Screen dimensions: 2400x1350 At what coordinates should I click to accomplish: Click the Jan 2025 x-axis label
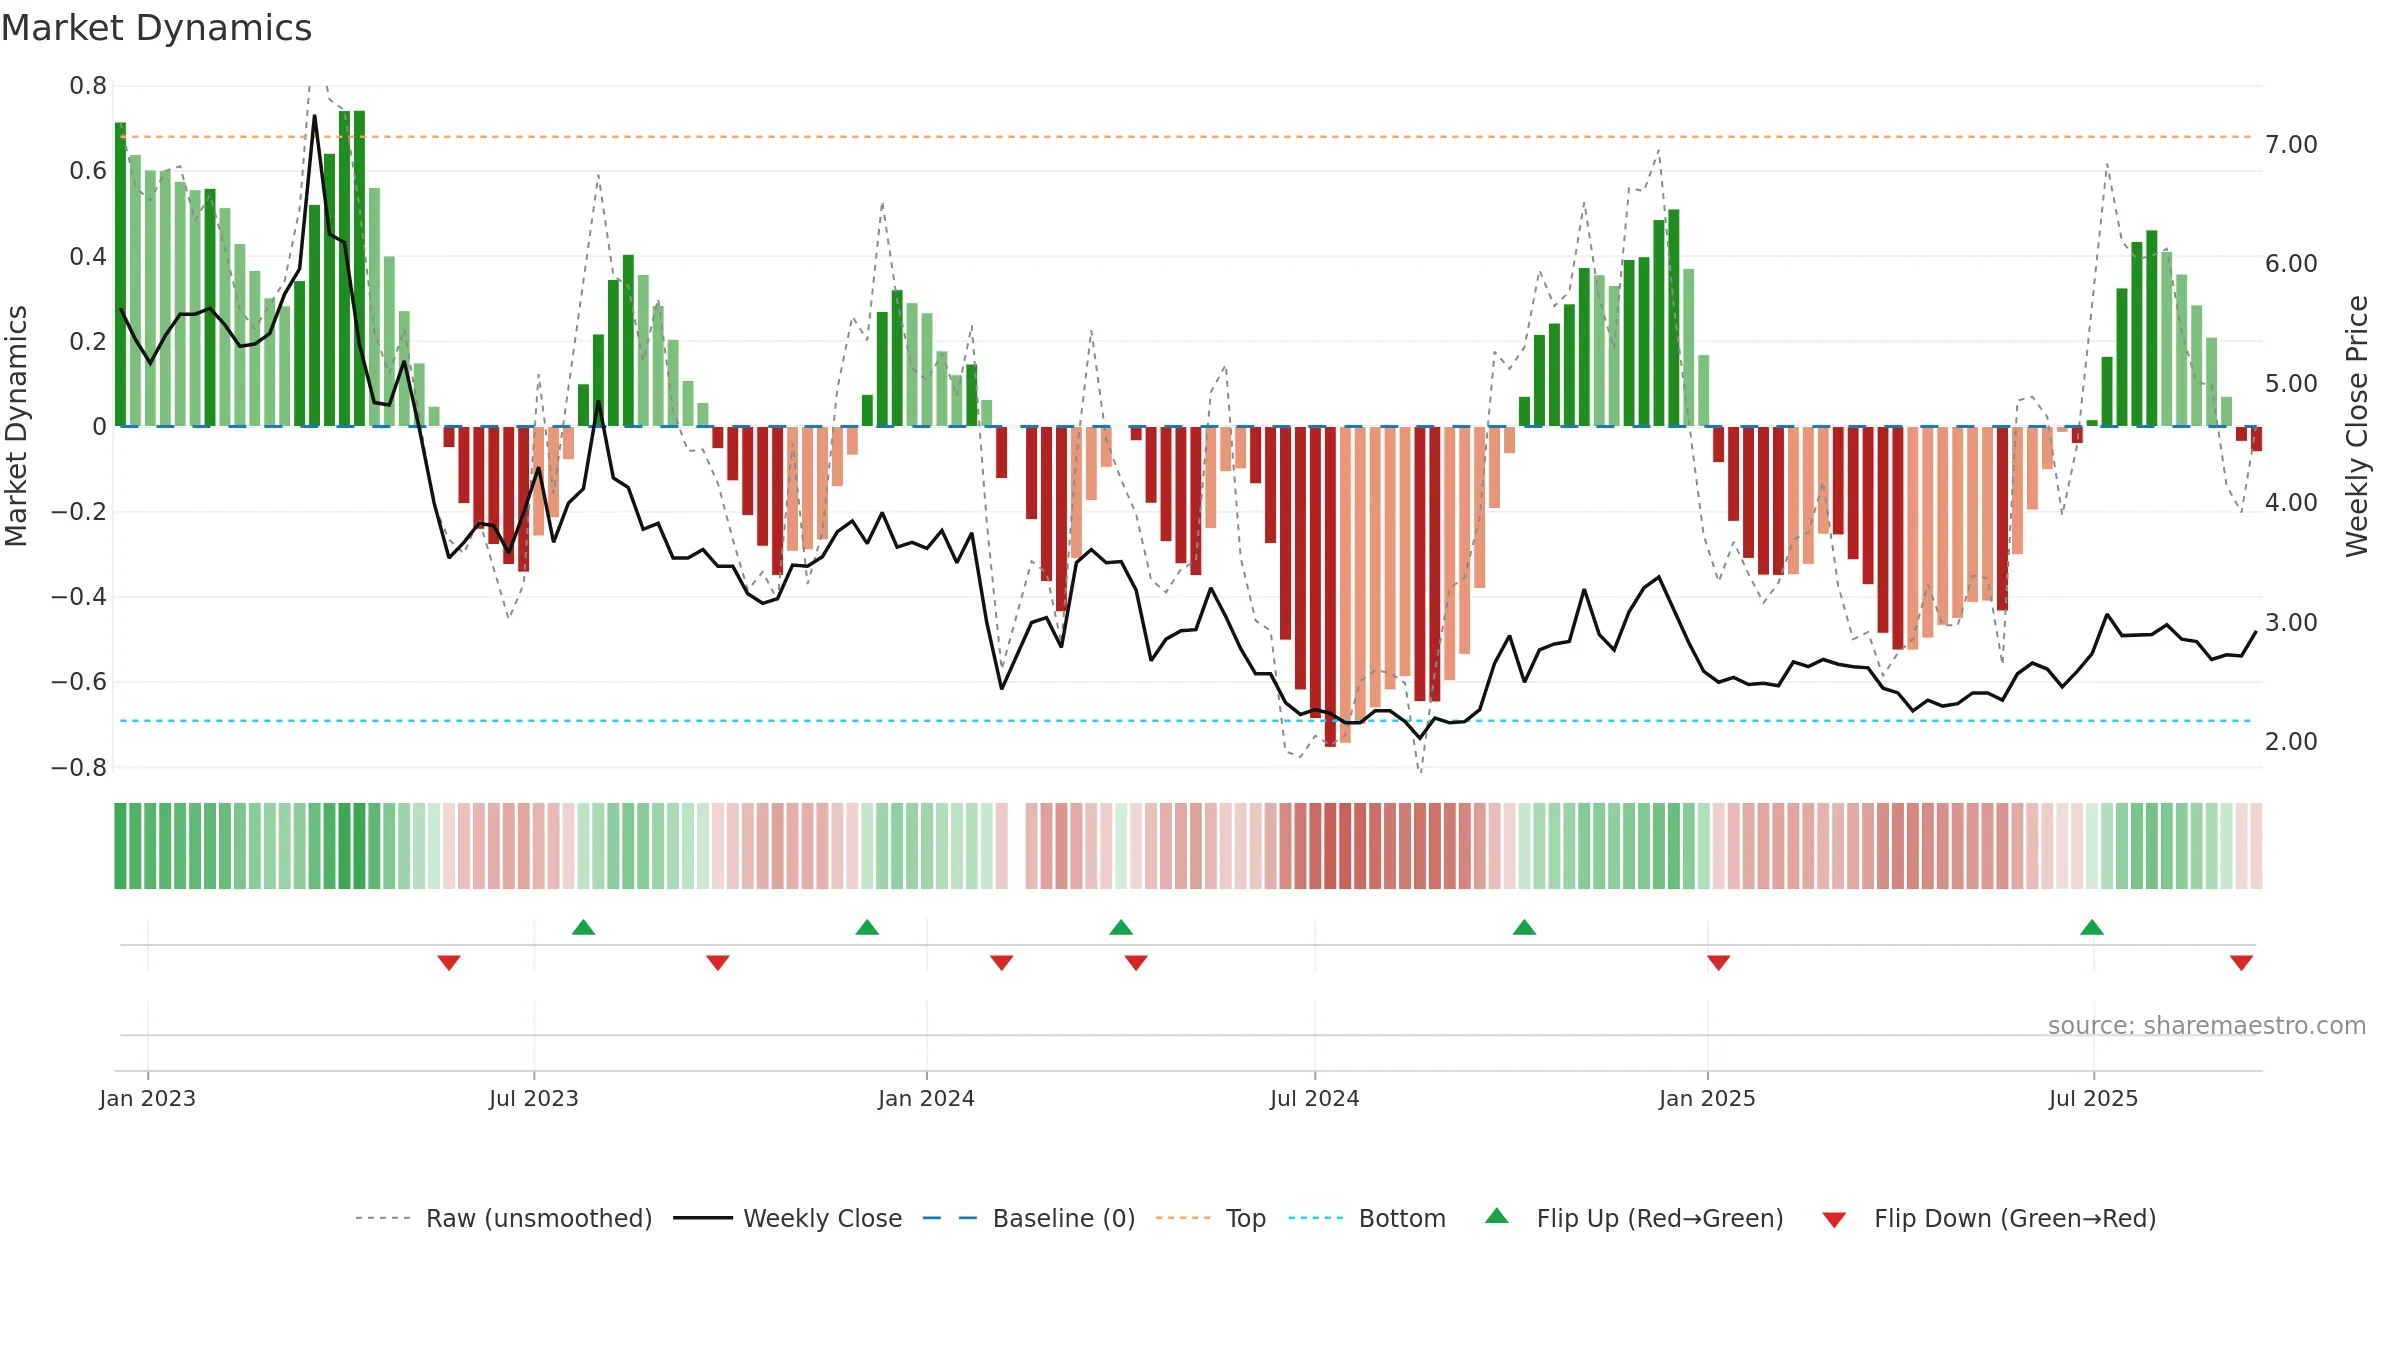point(1708,1098)
